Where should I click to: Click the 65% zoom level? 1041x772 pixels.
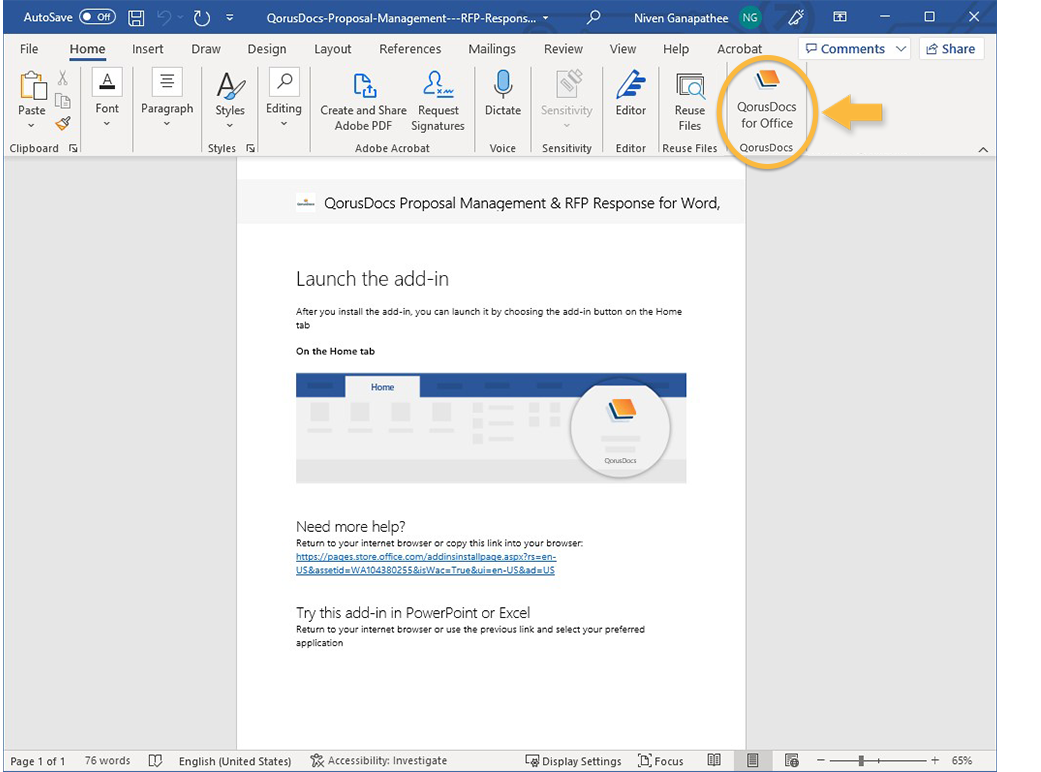click(961, 760)
